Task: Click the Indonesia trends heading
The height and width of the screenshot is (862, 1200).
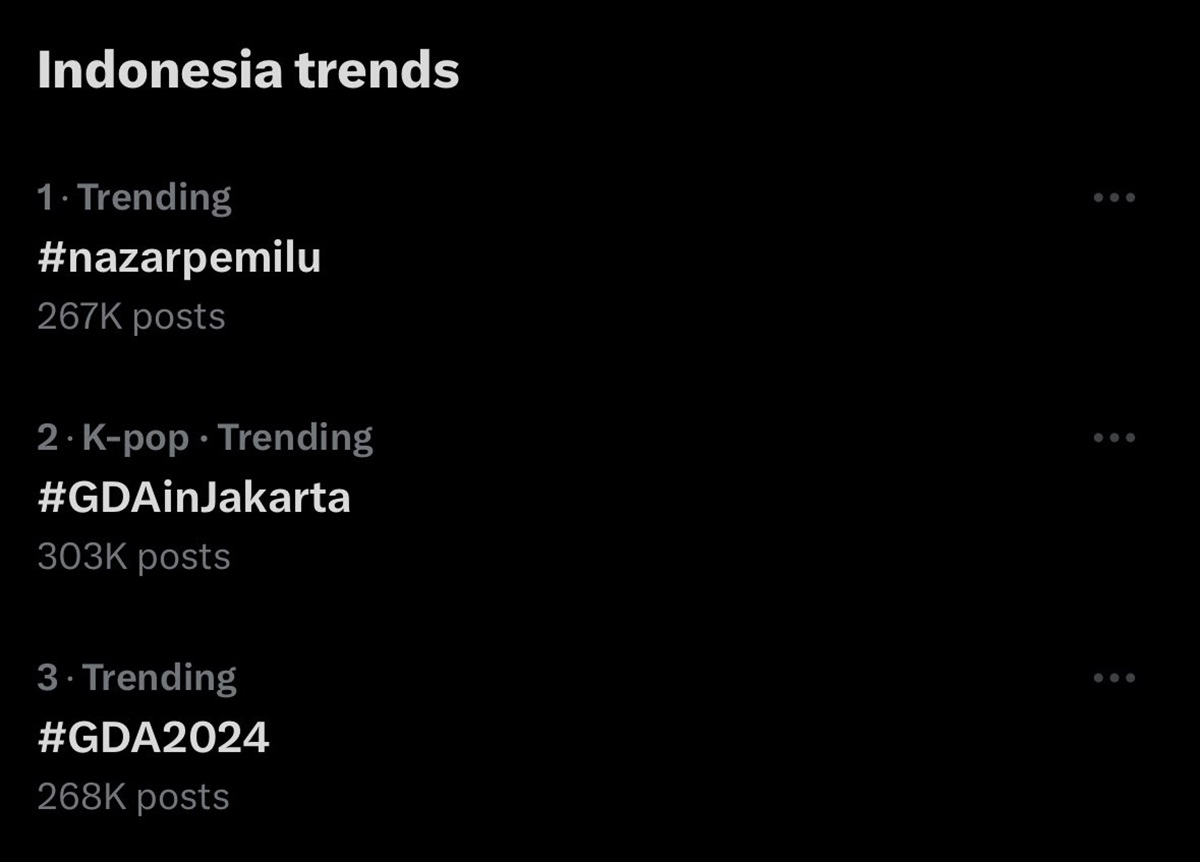Action: [247, 69]
